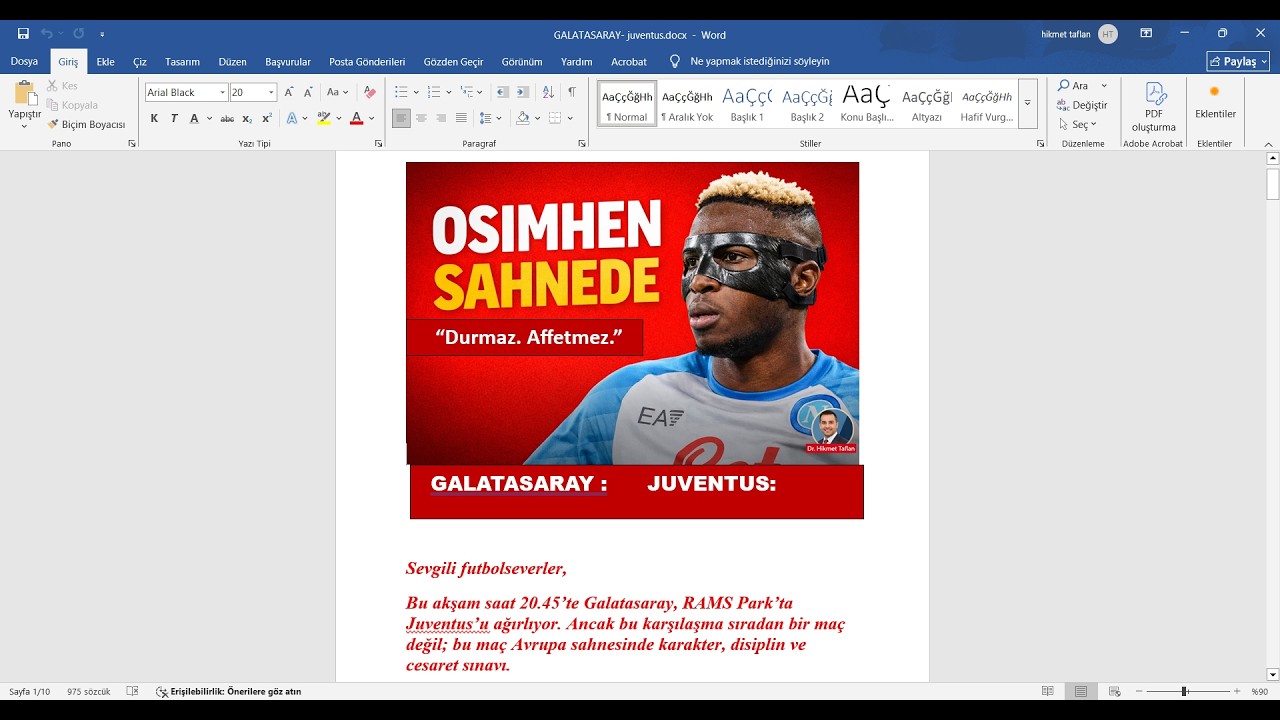Open the Yazı Tipi font dialog launcher

(x=379, y=144)
